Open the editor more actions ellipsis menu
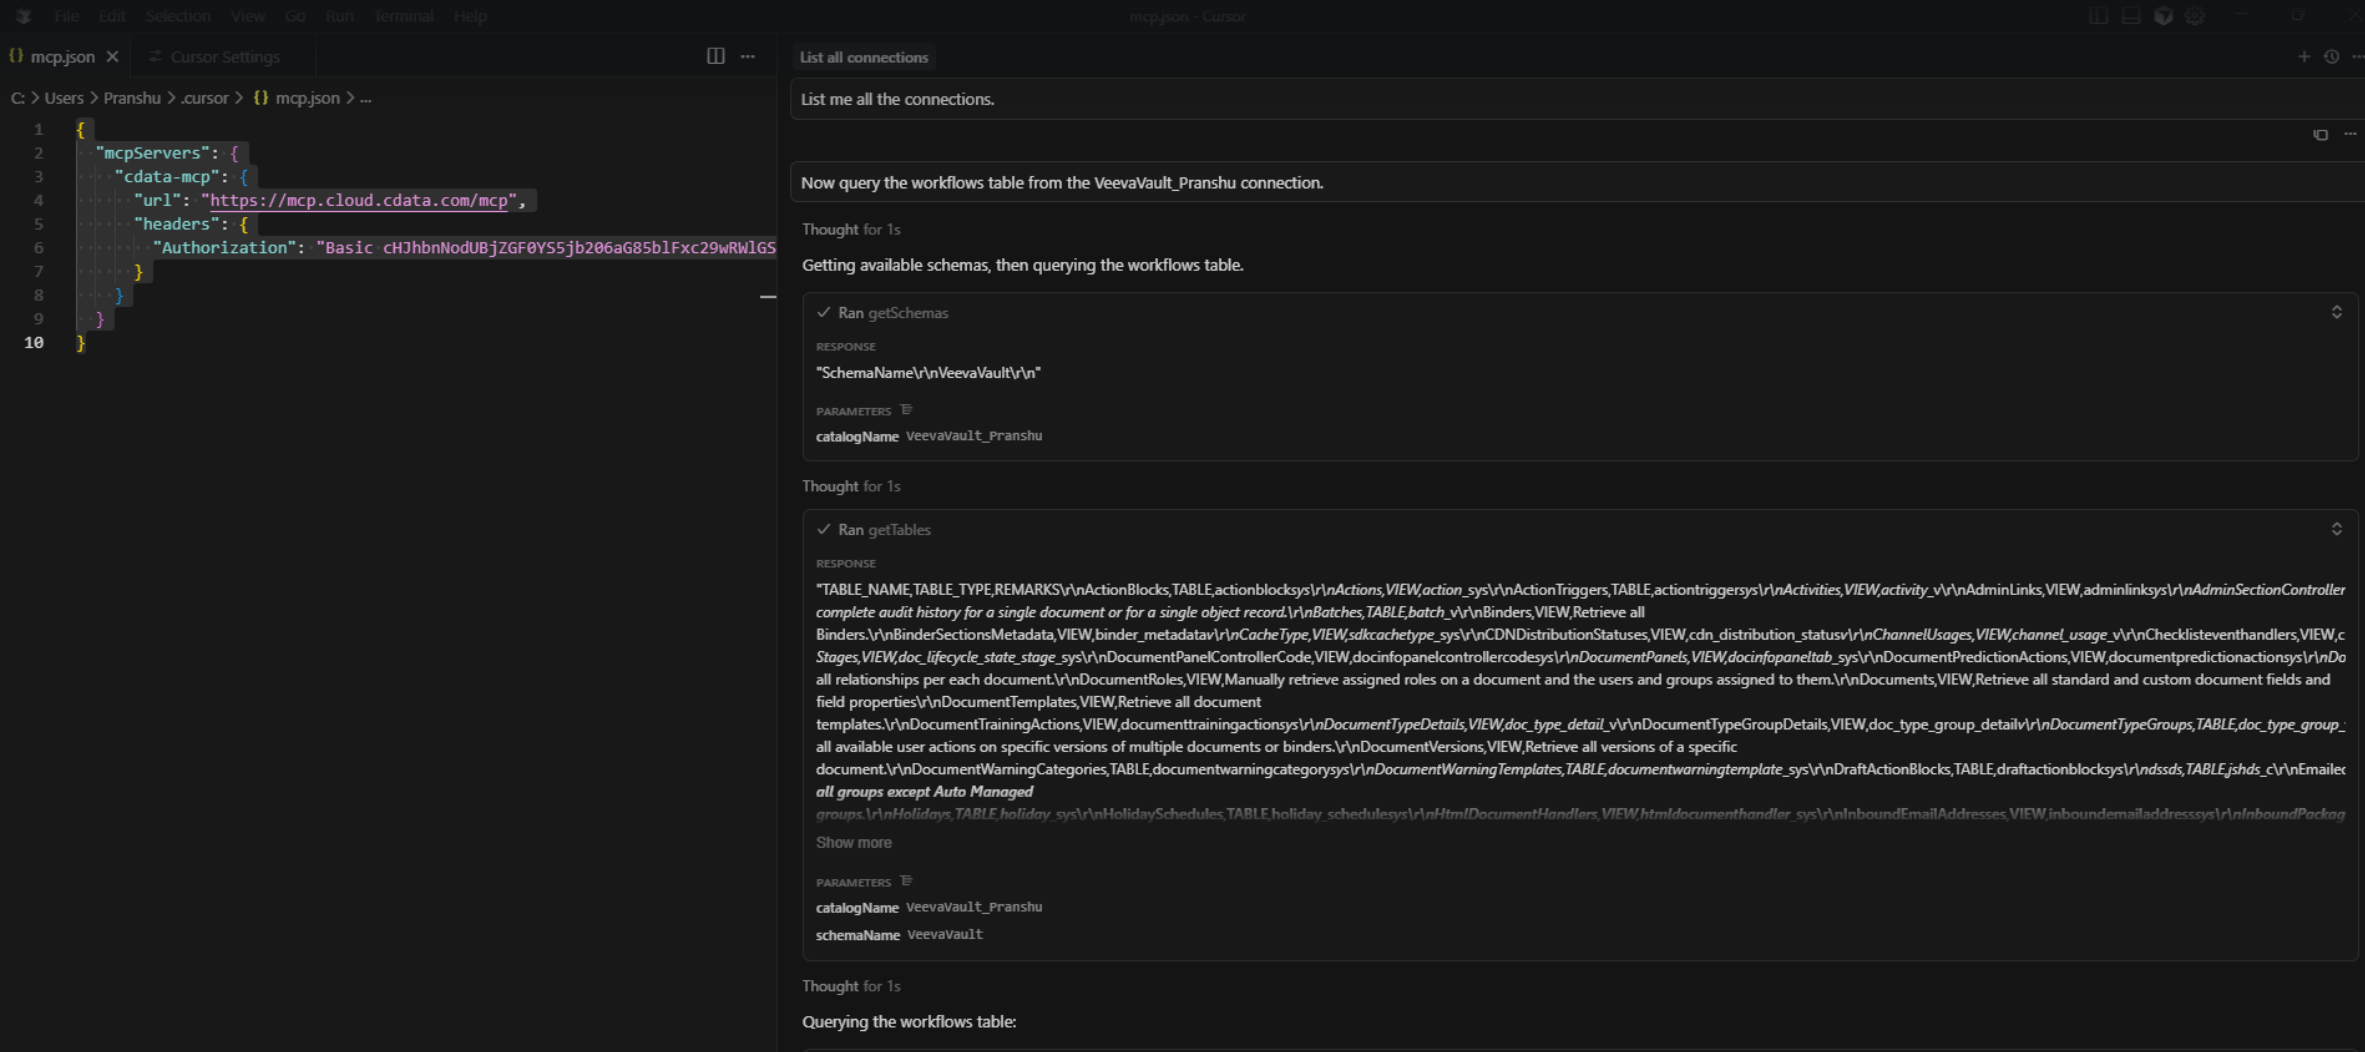Viewport: 2365px width, 1052px height. pyautogui.click(x=748, y=56)
